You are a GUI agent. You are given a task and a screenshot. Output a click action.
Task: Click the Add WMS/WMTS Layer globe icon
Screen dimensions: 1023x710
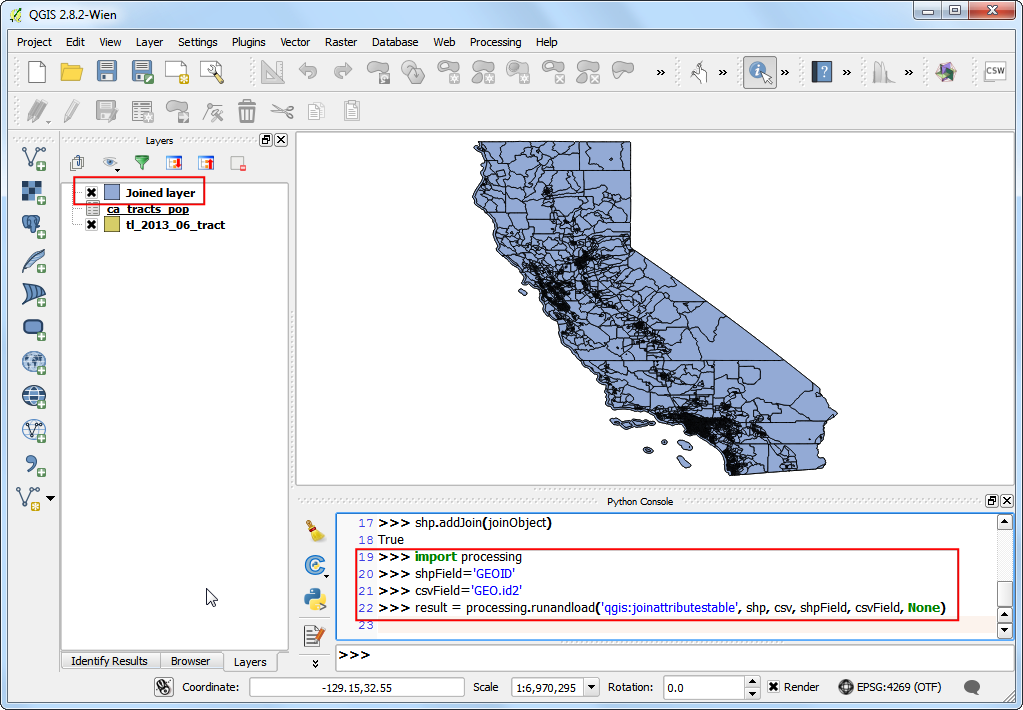pyautogui.click(x=33, y=362)
